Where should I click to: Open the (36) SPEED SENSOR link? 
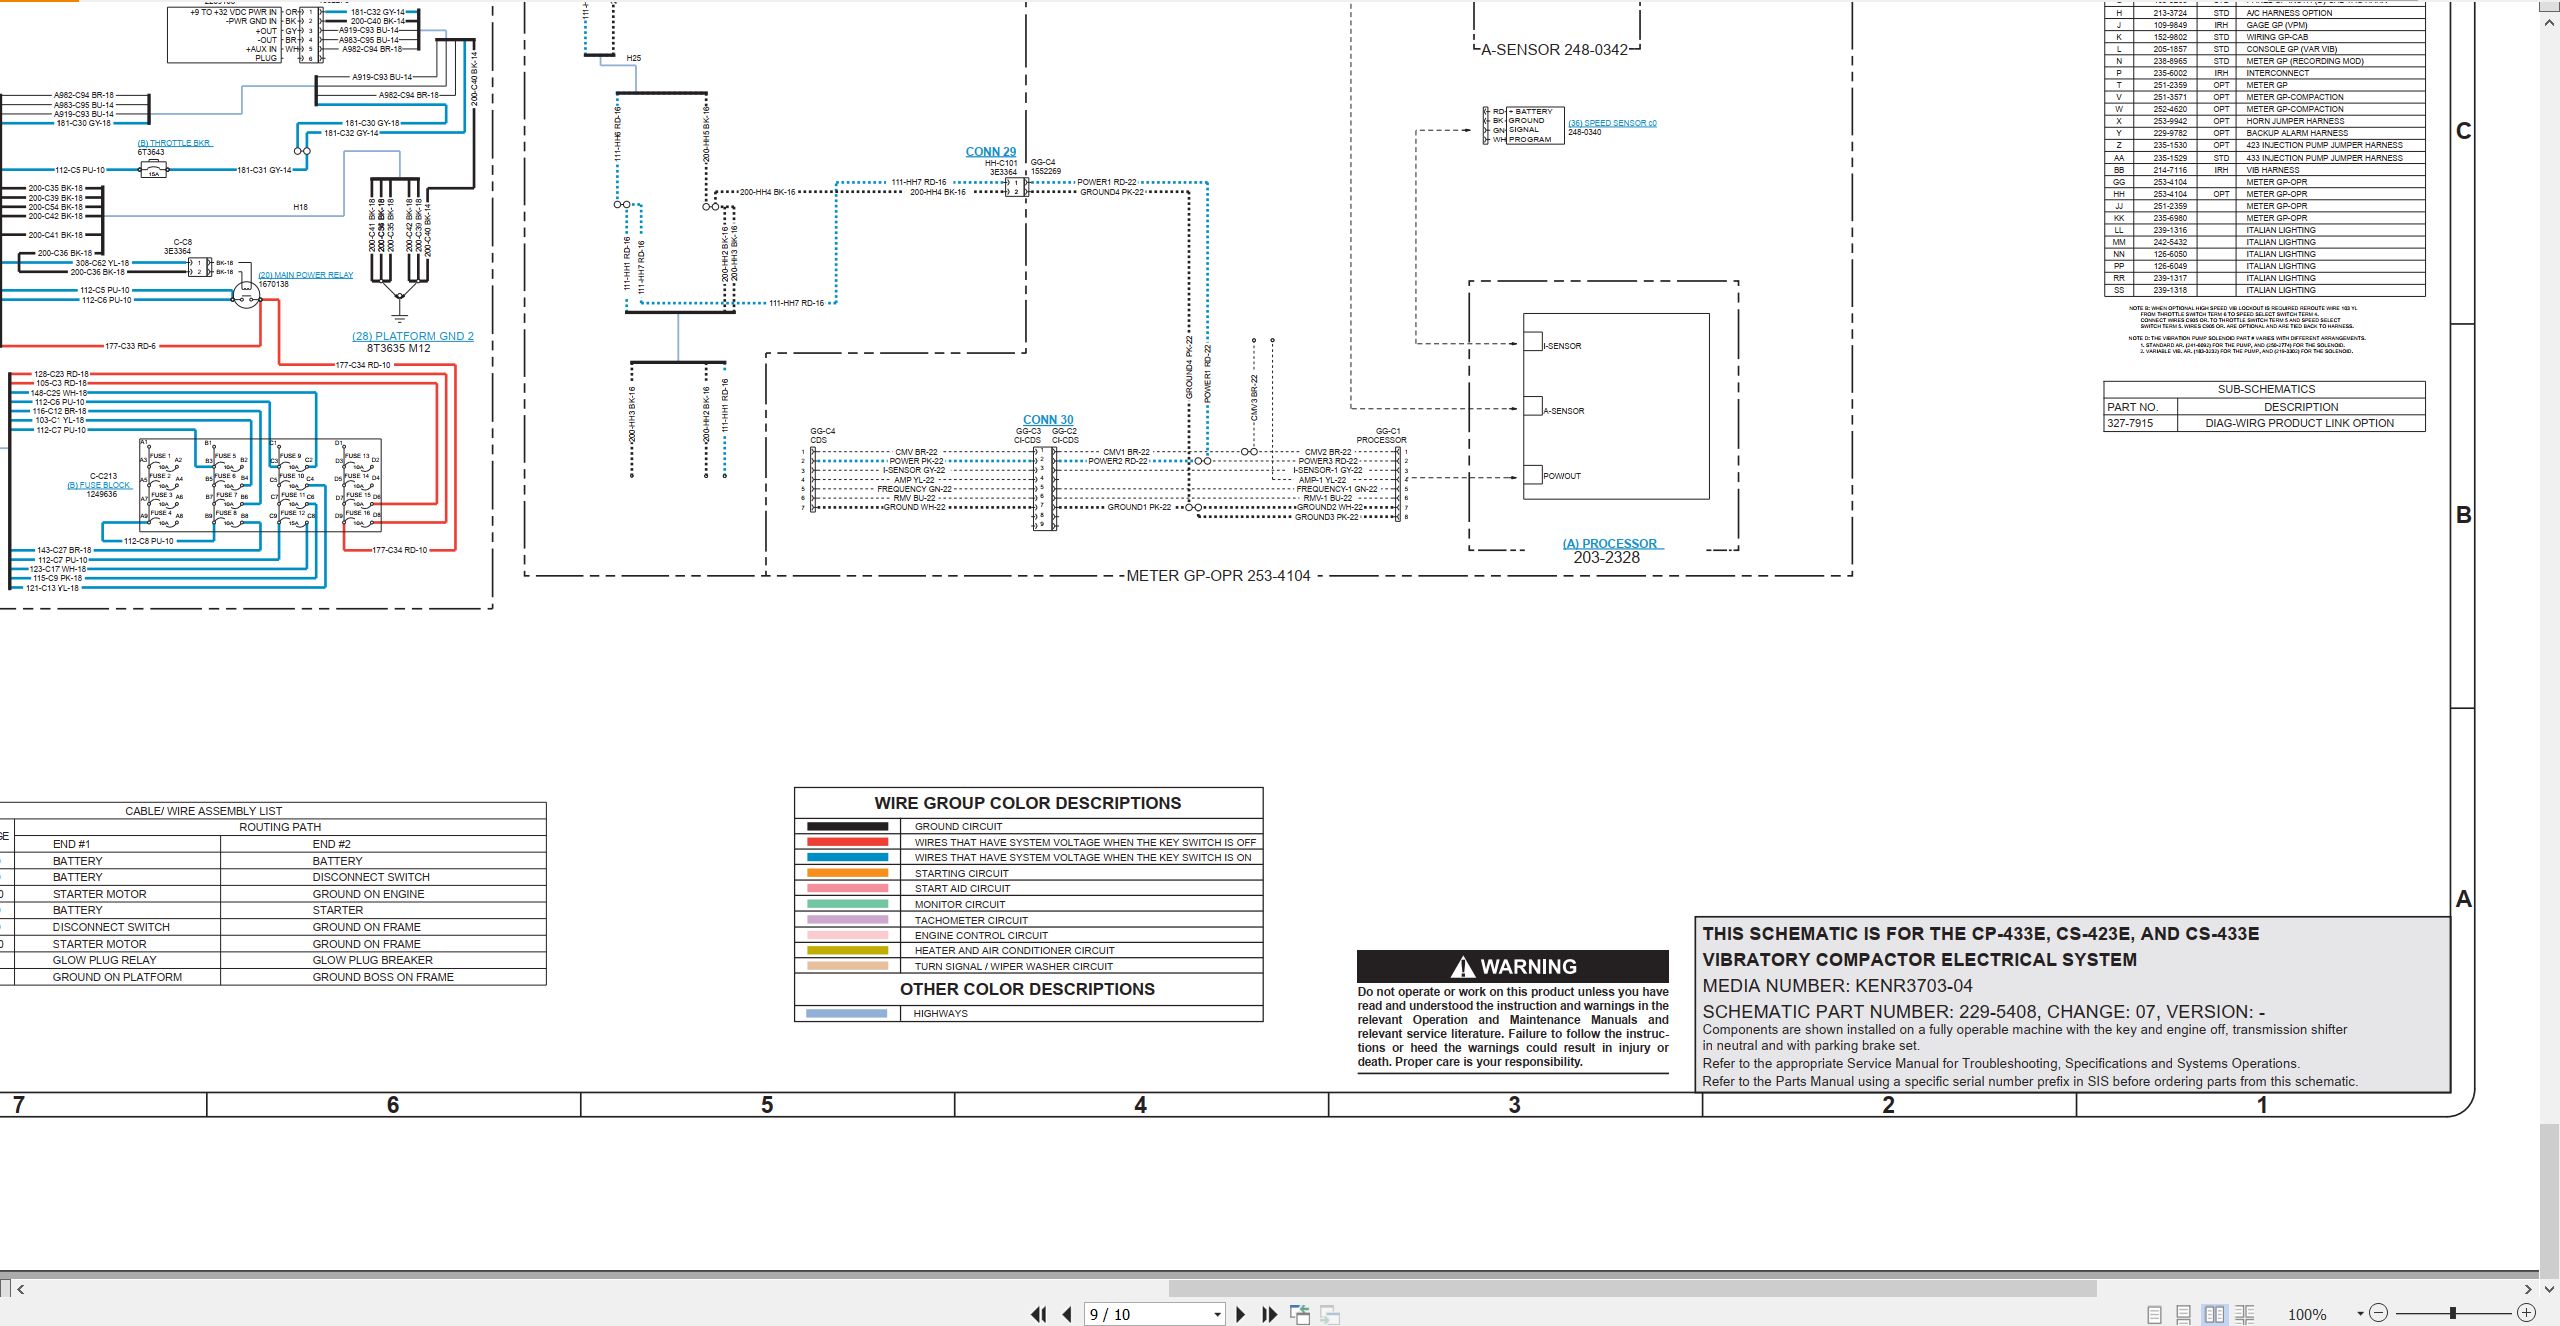pyautogui.click(x=1612, y=123)
